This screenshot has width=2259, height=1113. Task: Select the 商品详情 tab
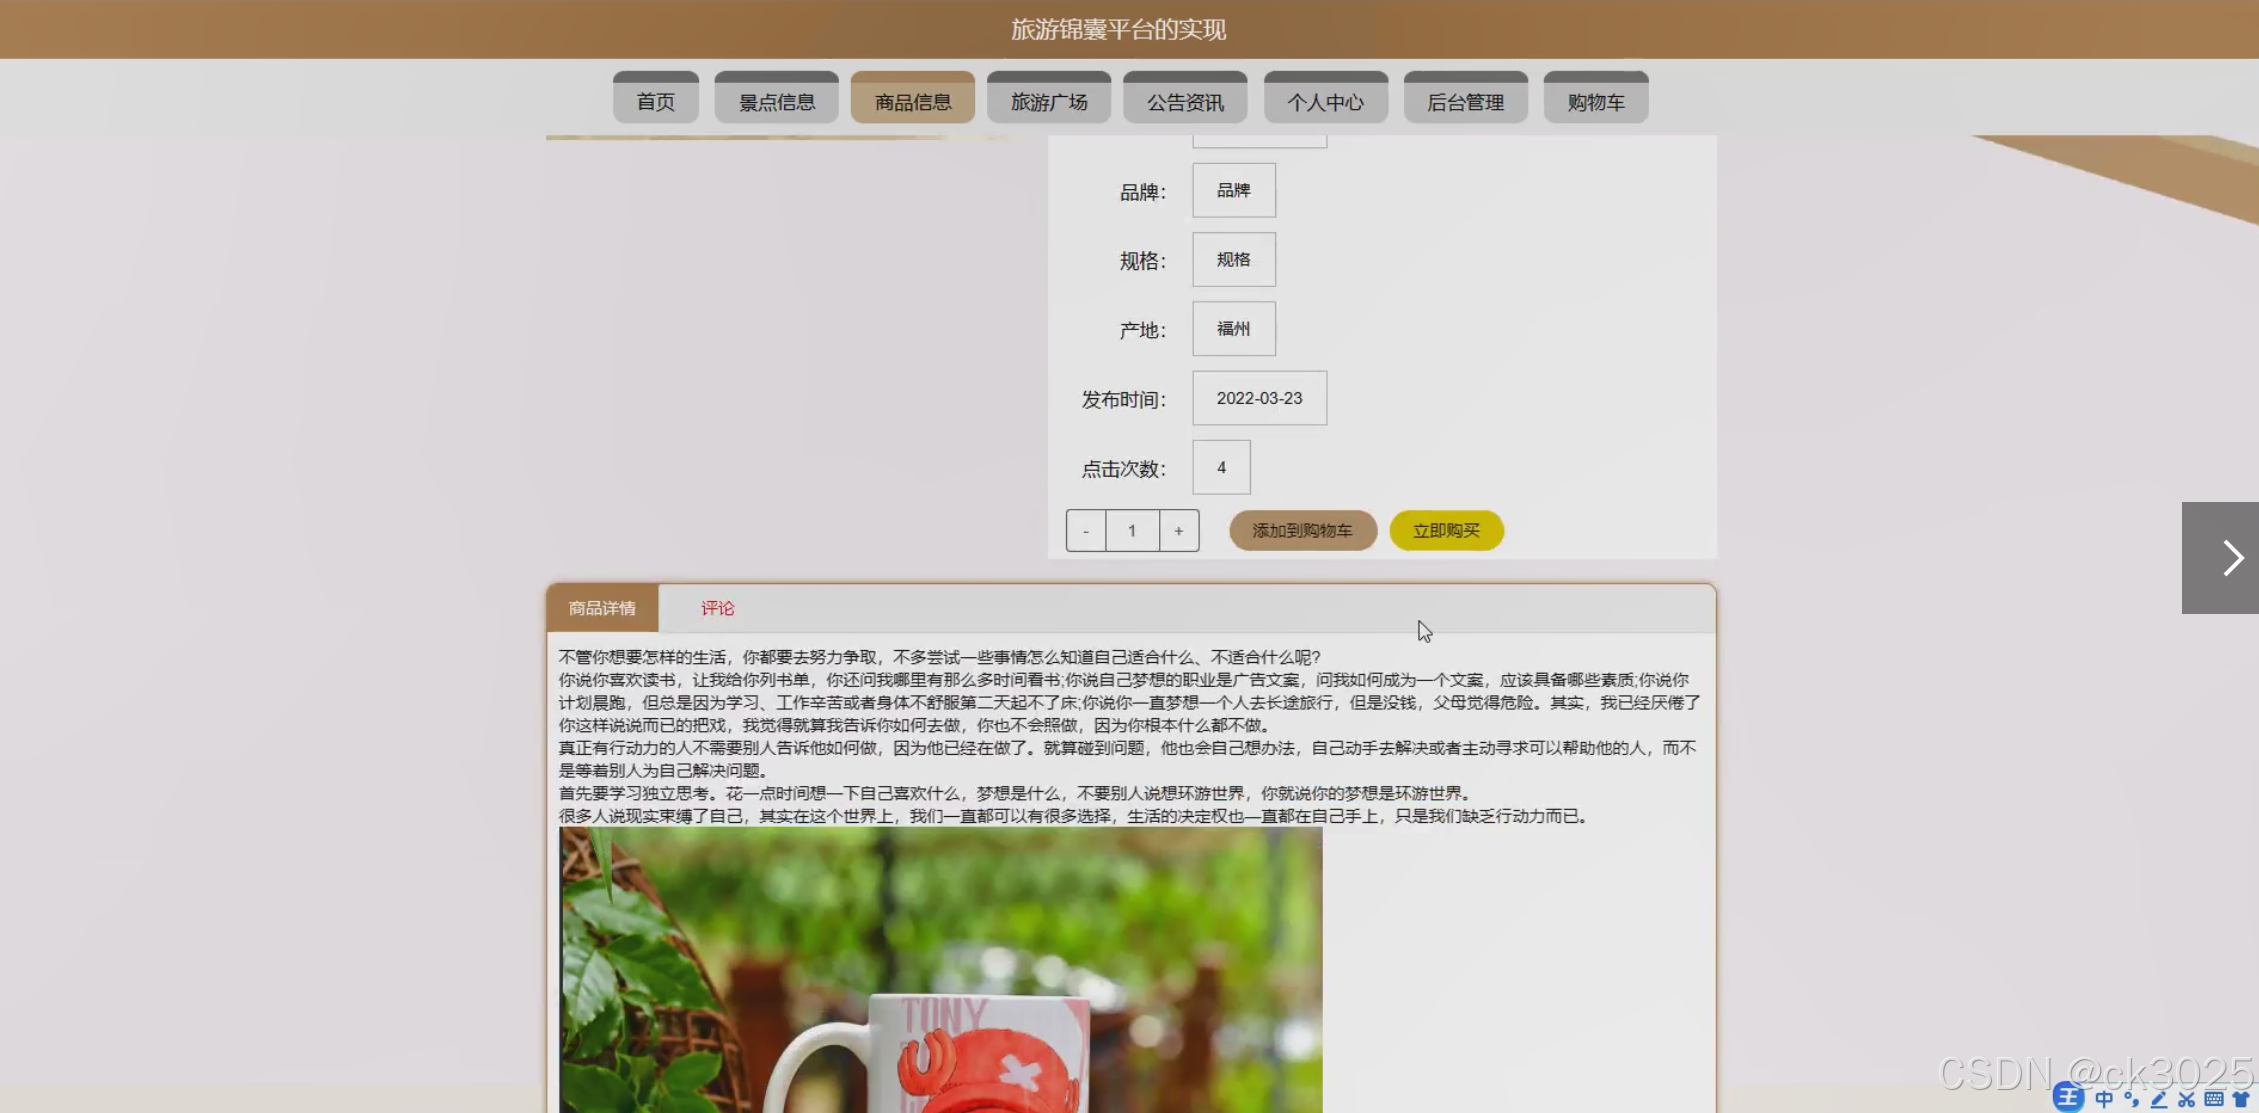[x=602, y=608]
